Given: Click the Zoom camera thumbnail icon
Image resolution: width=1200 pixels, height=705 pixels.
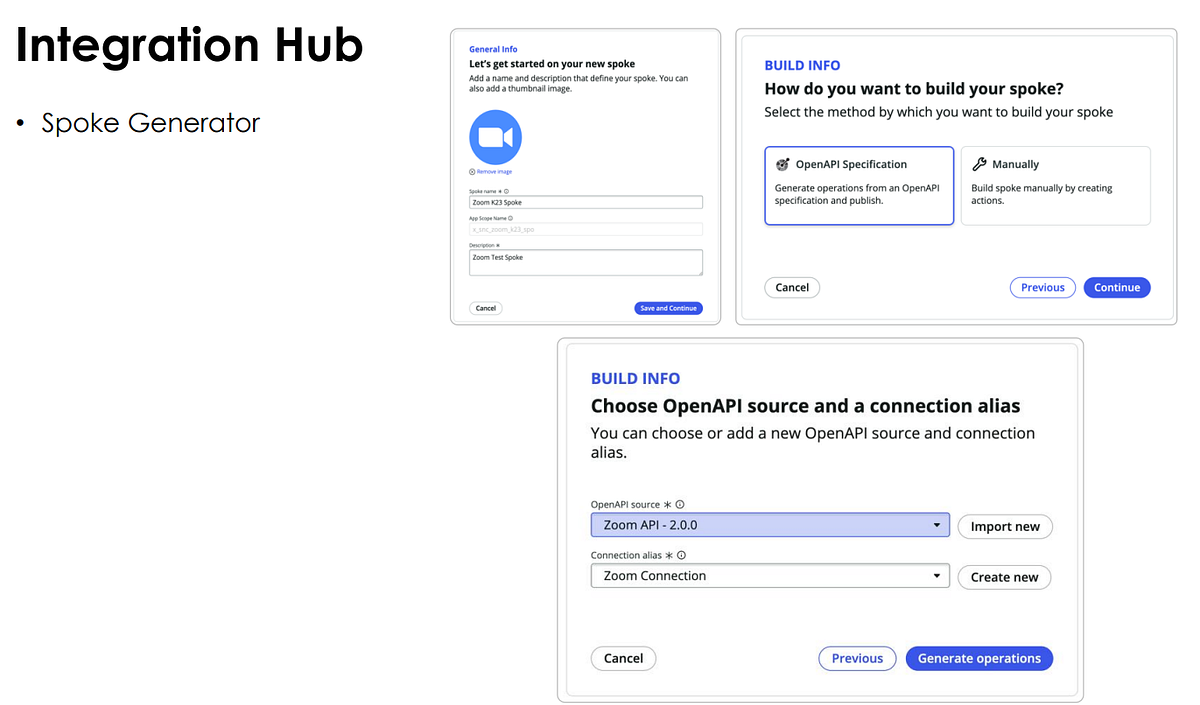Looking at the screenshot, I should tap(494, 137).
